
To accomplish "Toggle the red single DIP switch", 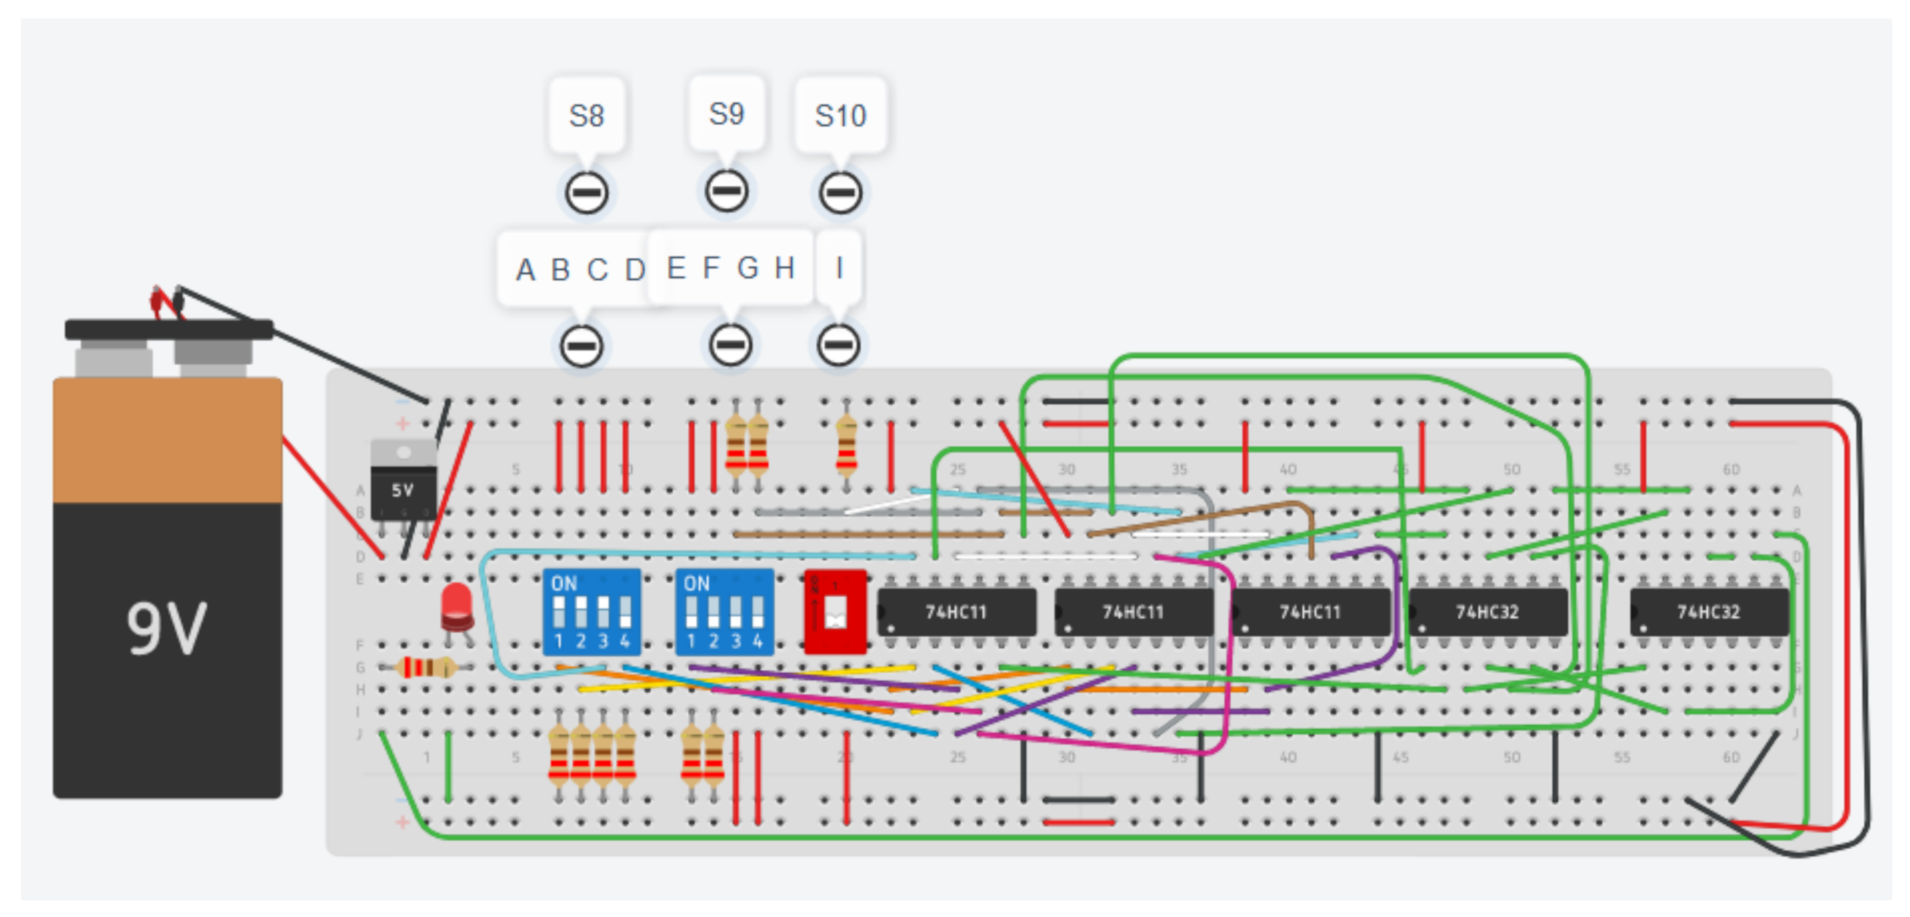I will point(835,613).
